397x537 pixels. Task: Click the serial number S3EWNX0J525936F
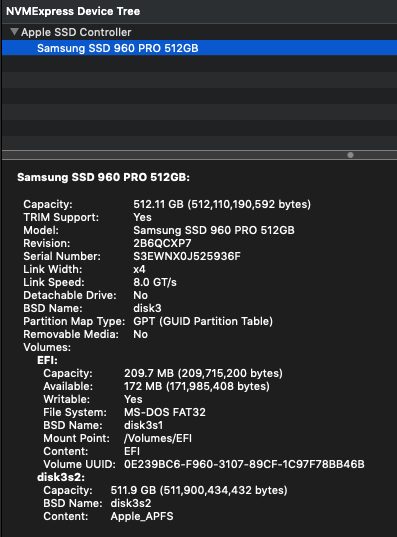click(187, 256)
